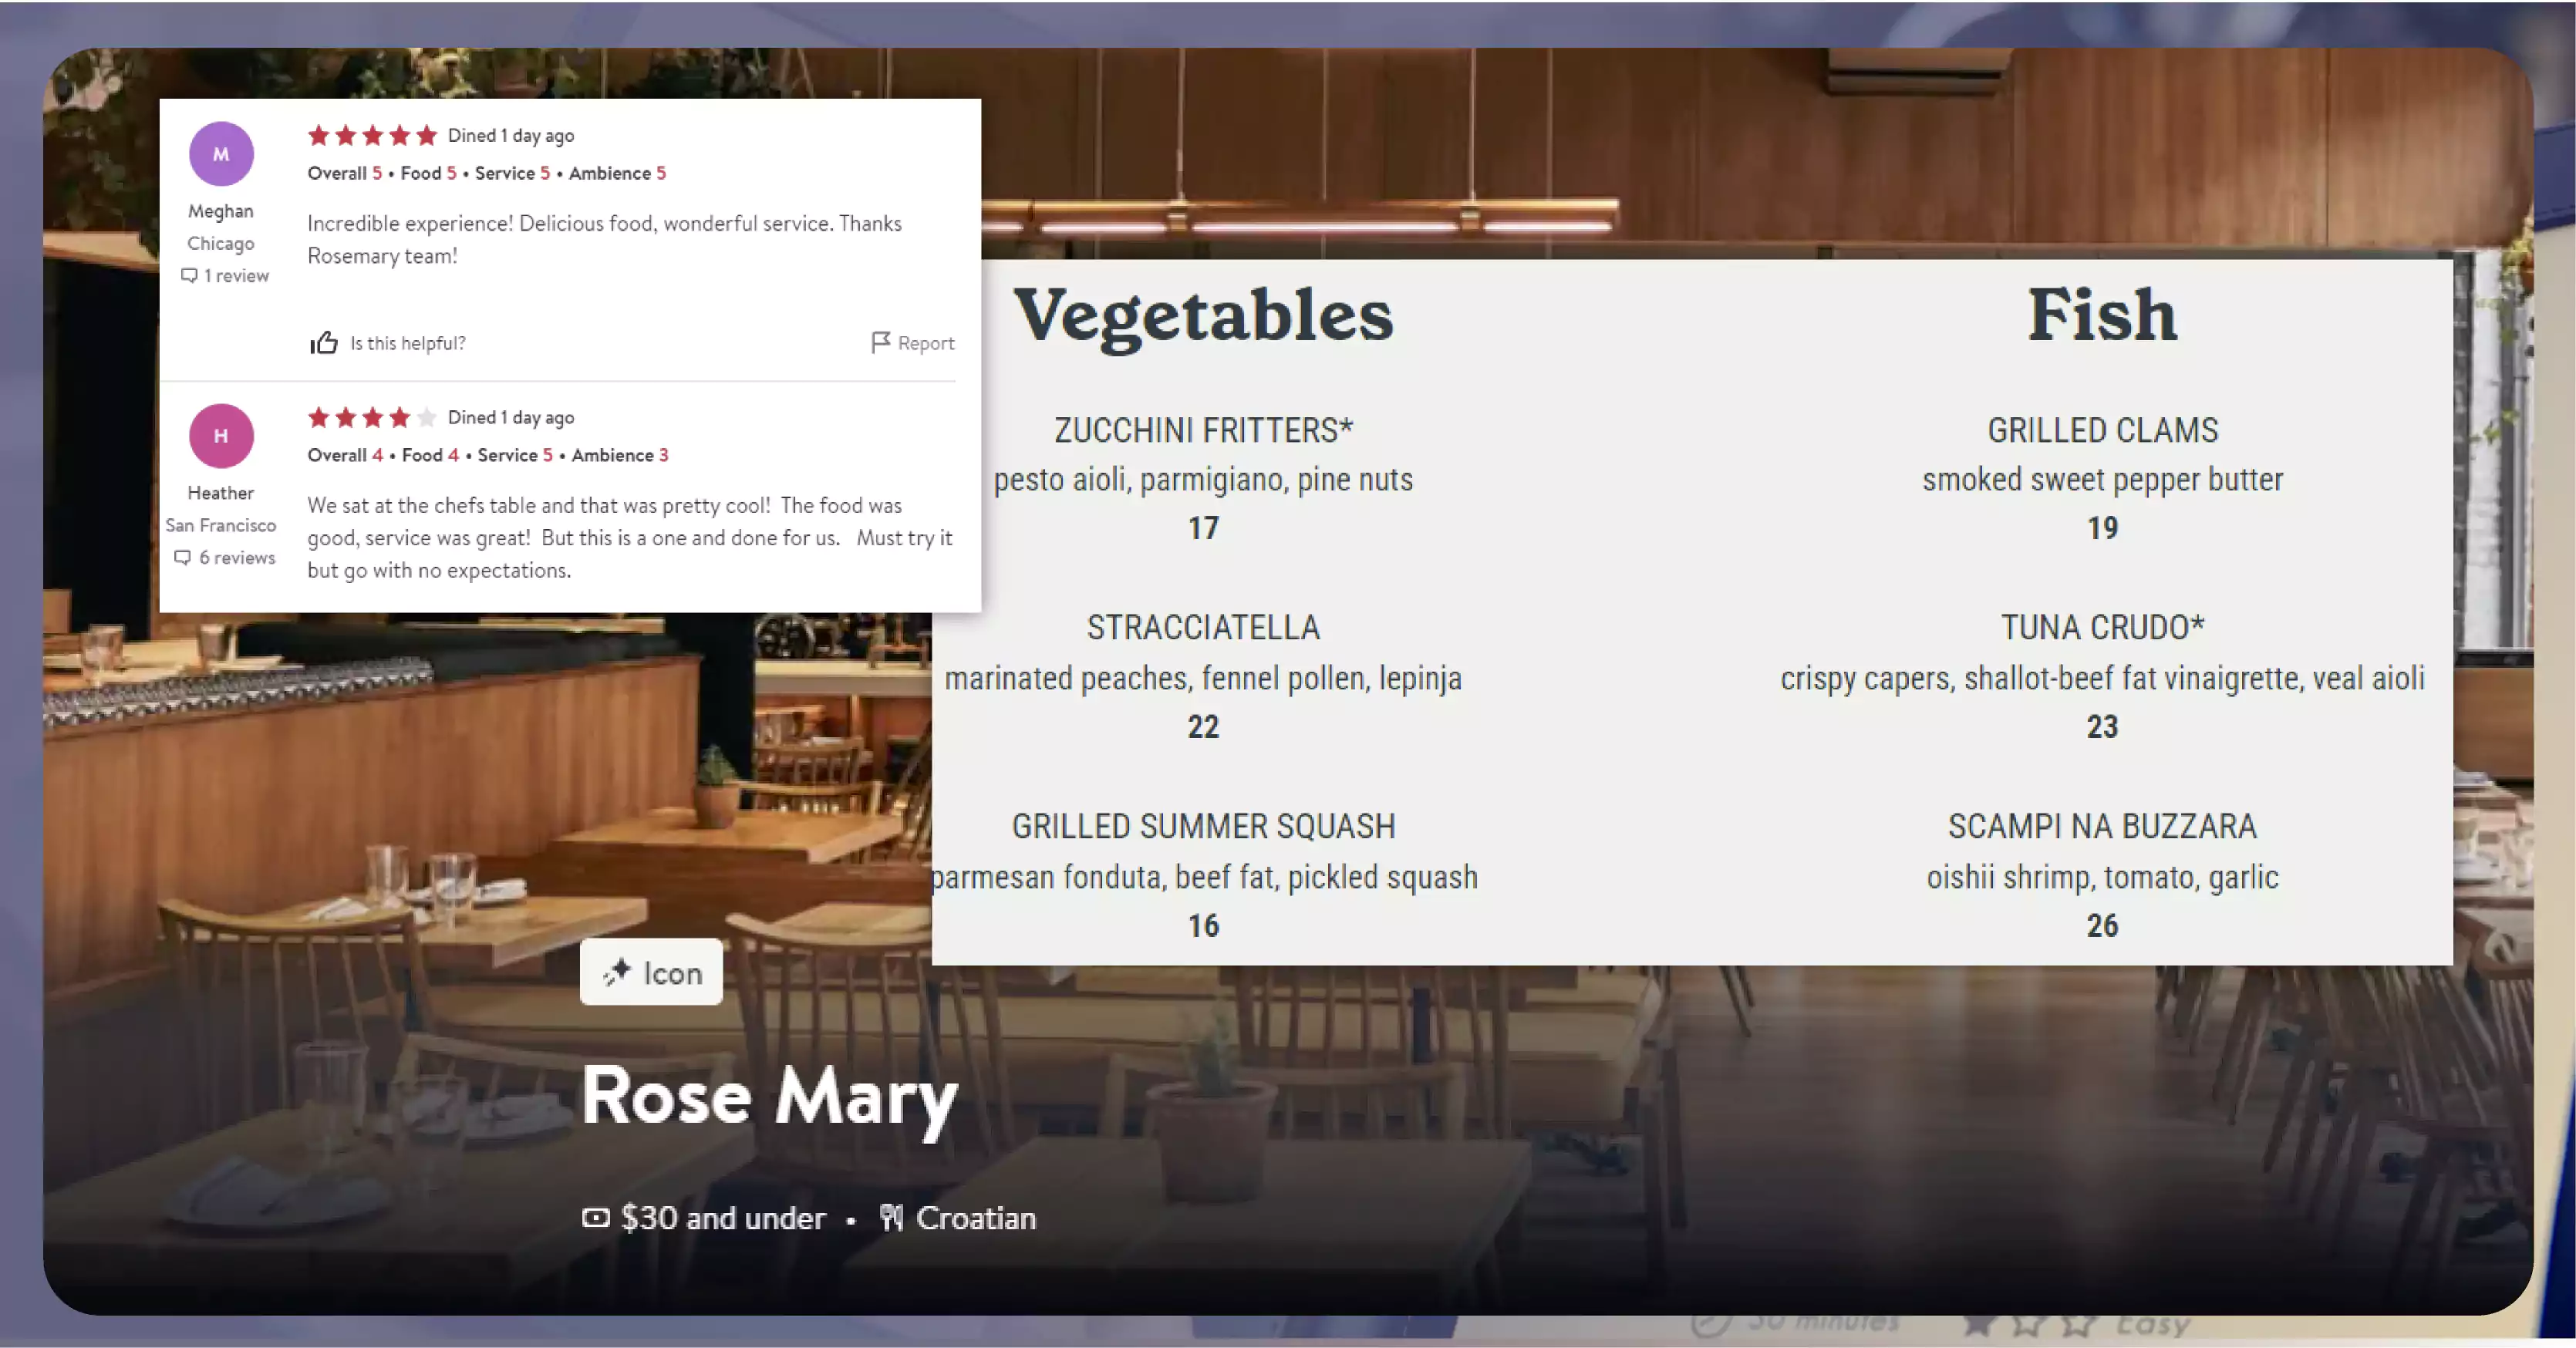The image size is (2576, 1348).
Task: Click the Rose Mary restaurant name link
Action: [x=770, y=1097]
